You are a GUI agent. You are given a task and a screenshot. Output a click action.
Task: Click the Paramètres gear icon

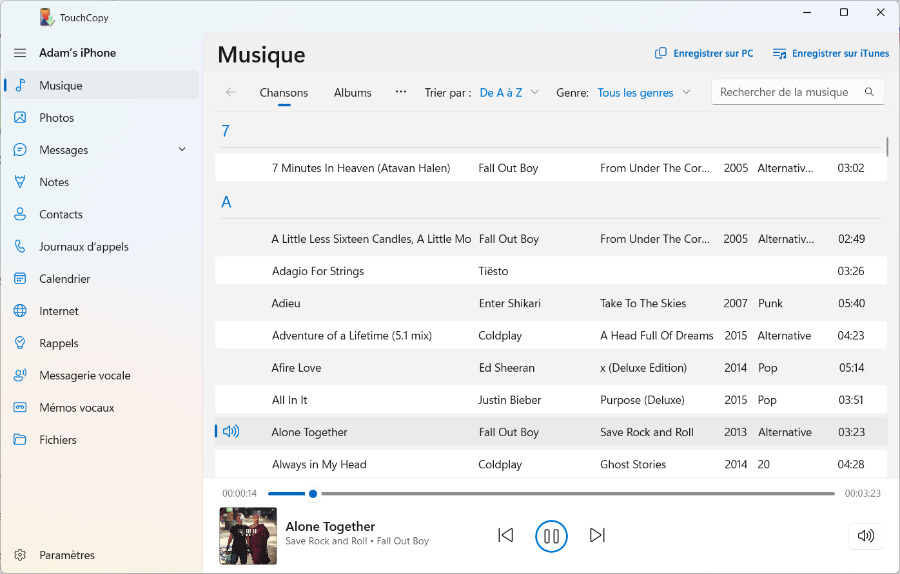pos(20,555)
